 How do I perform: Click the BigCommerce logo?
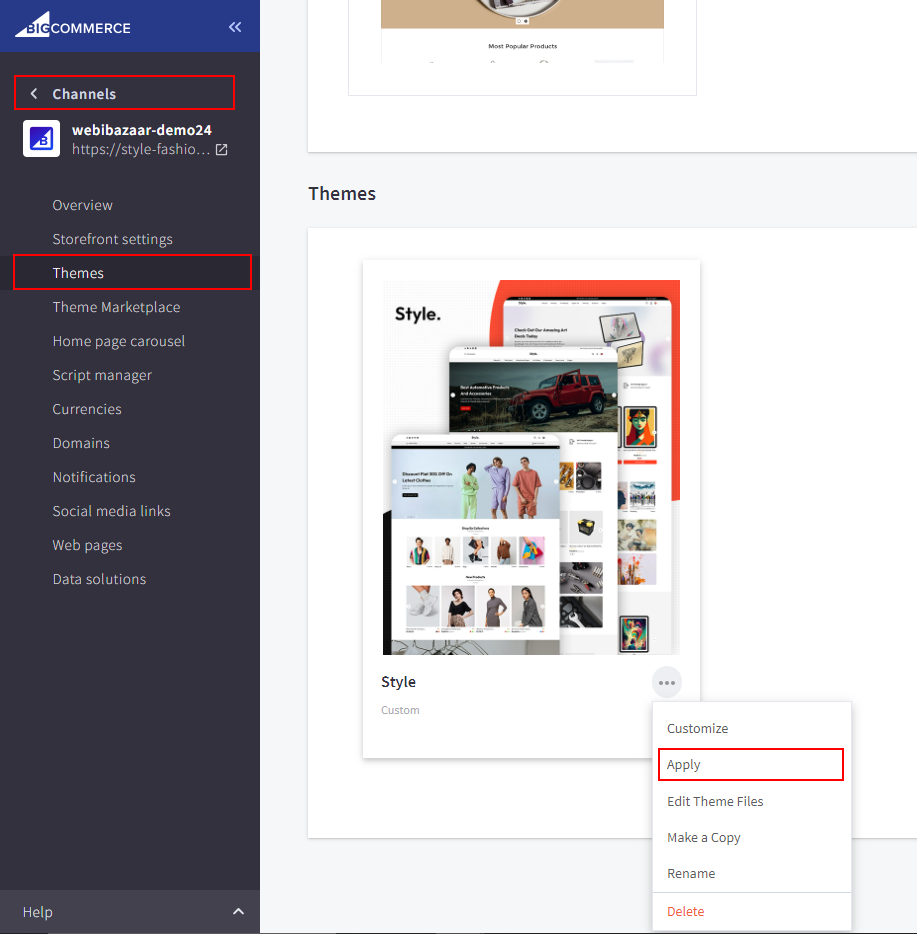click(x=73, y=27)
